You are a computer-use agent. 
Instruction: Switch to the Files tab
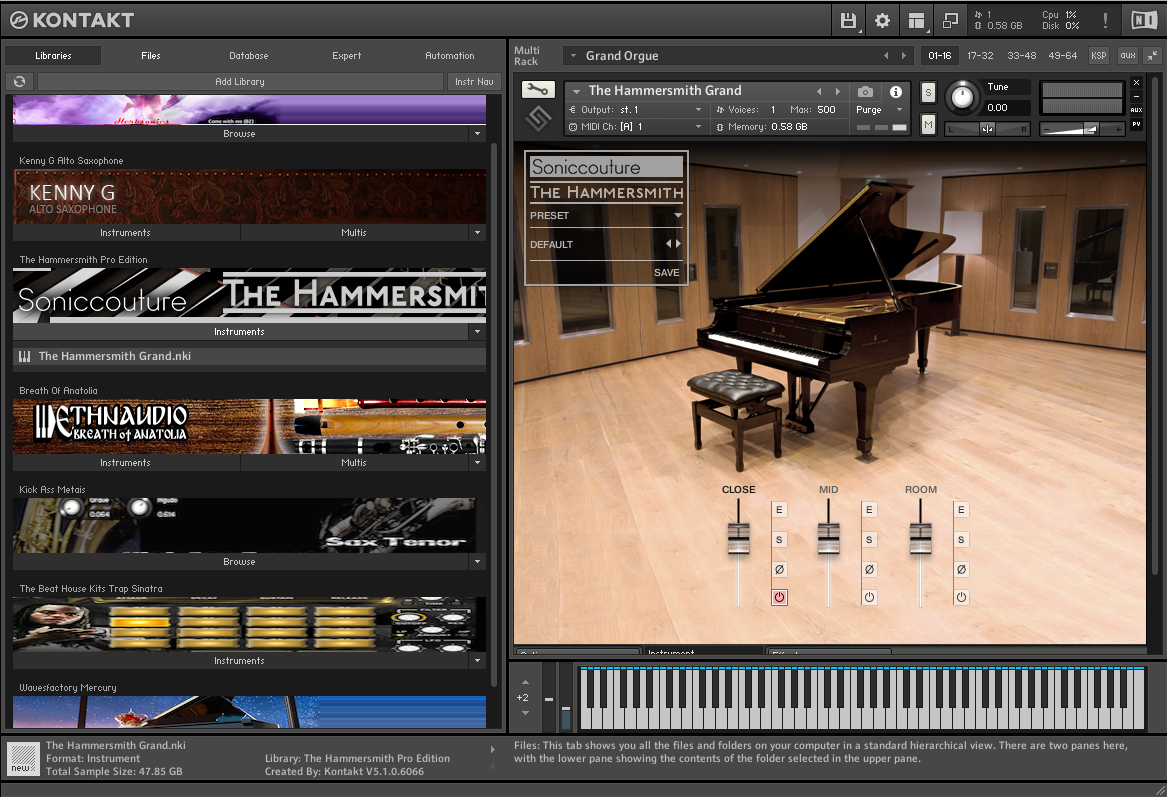click(x=151, y=56)
